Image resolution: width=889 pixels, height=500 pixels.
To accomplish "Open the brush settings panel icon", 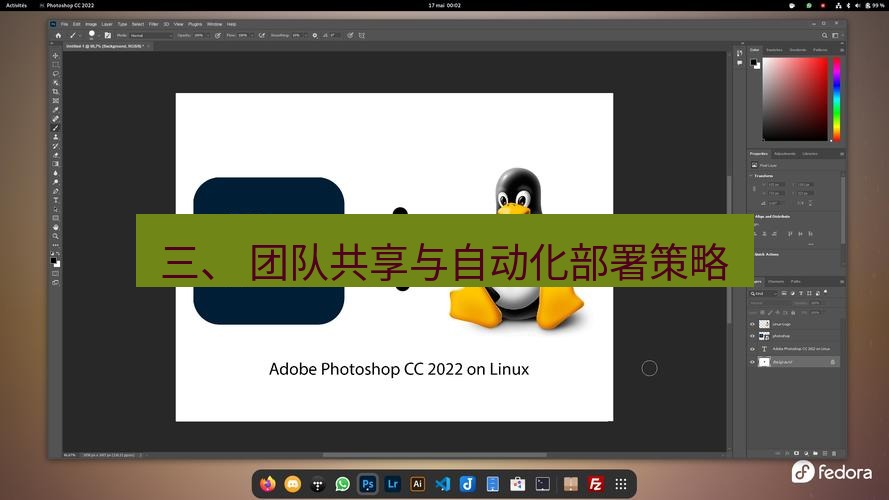I will click(x=108, y=36).
